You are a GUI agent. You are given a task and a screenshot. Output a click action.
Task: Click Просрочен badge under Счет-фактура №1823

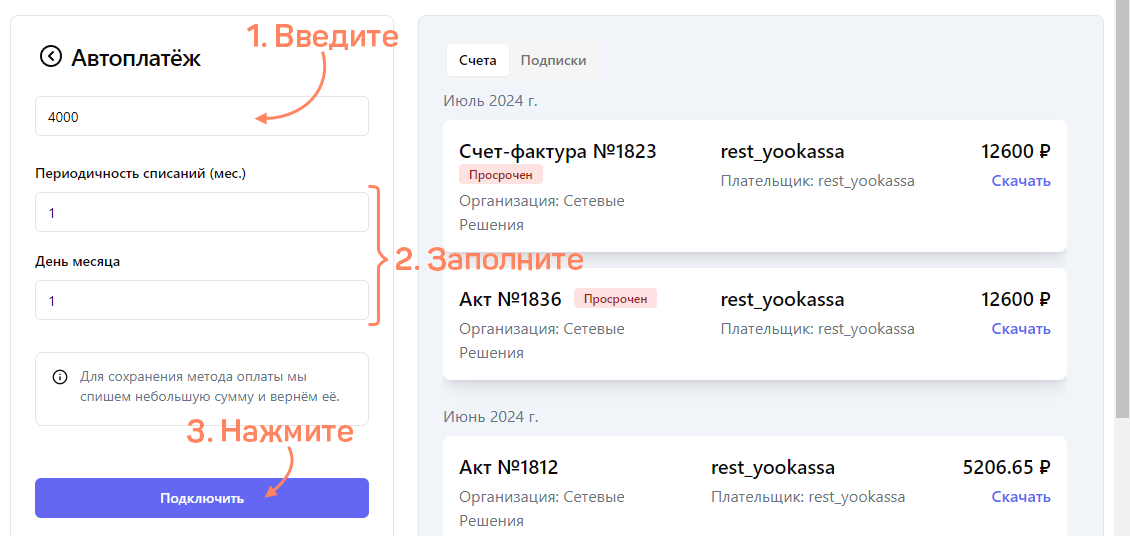pos(501,174)
